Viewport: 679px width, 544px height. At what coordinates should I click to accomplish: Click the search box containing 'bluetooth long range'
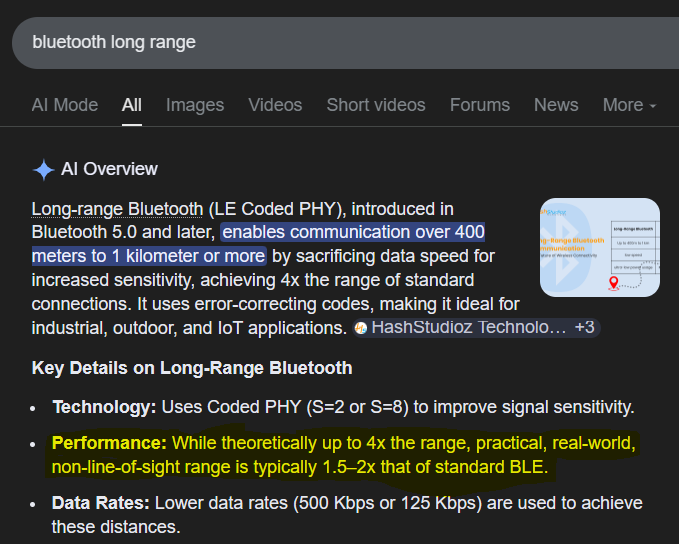tap(346, 42)
